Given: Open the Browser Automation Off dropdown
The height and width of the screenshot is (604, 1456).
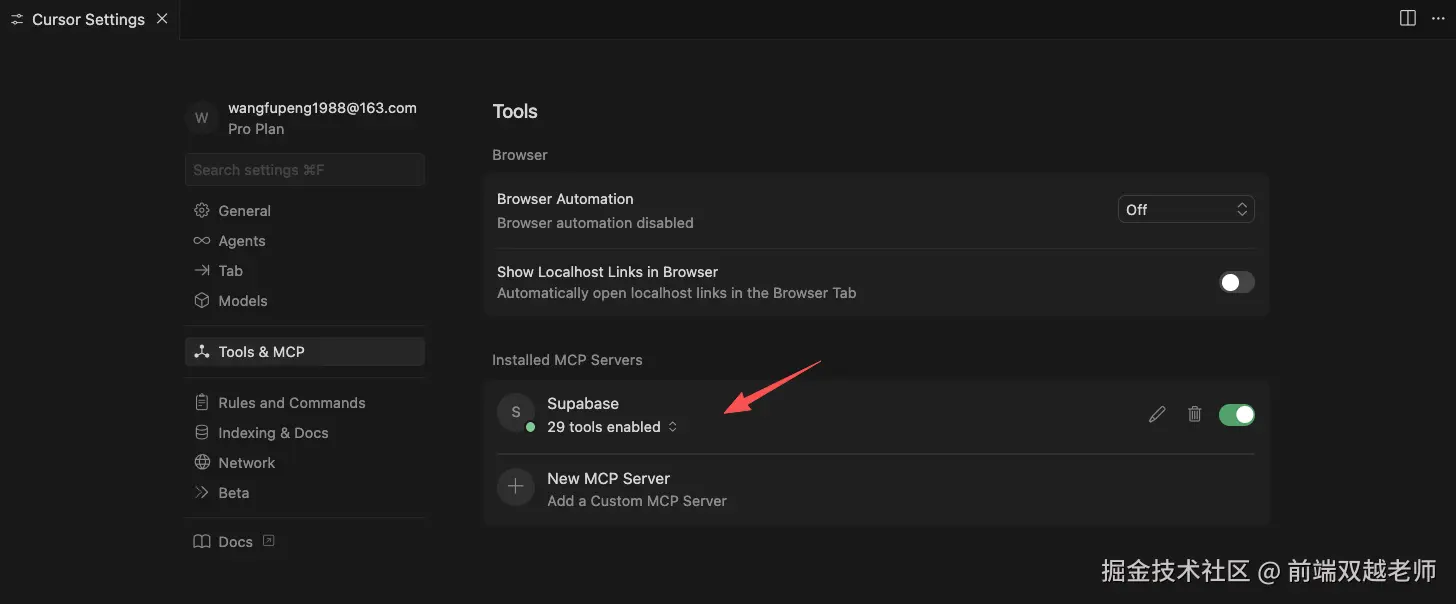Looking at the screenshot, I should click(x=1185, y=209).
